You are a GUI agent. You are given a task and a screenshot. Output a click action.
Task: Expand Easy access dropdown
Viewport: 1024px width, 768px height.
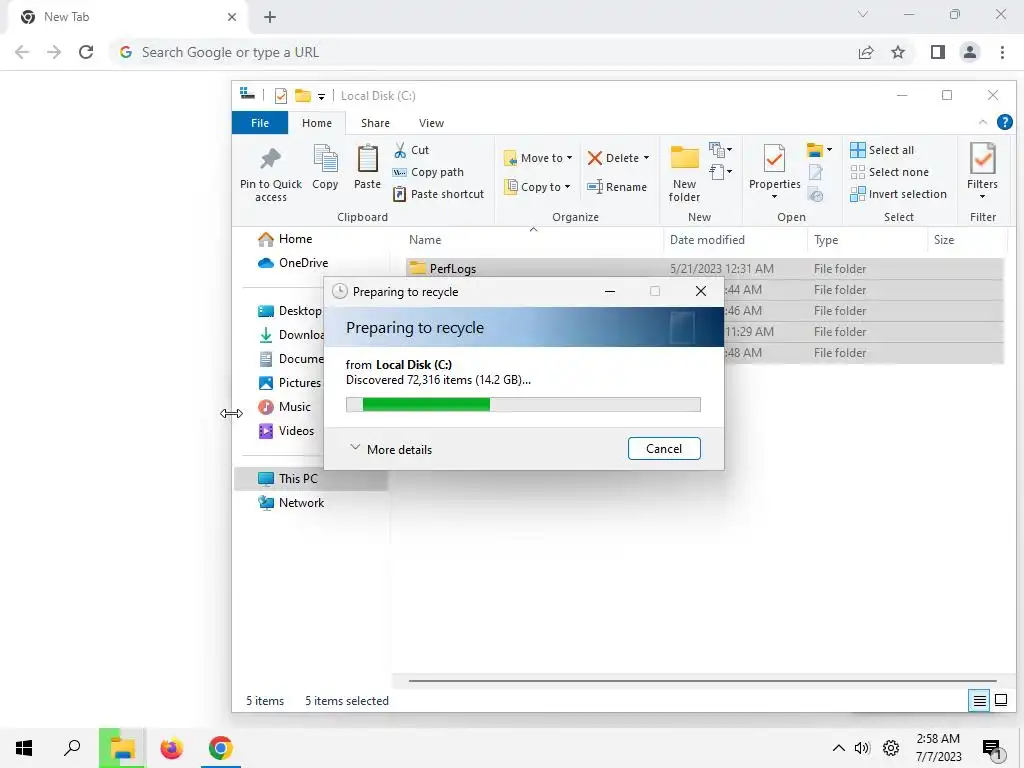720,172
